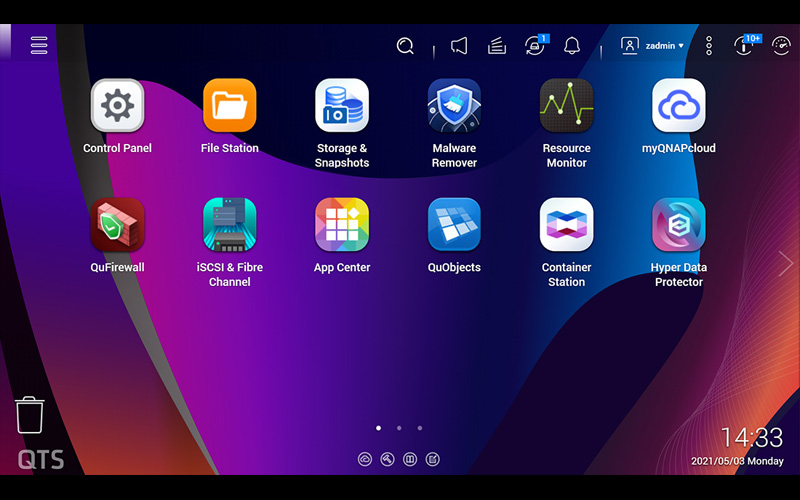Click the book help shortcut at bottom

(x=410, y=459)
